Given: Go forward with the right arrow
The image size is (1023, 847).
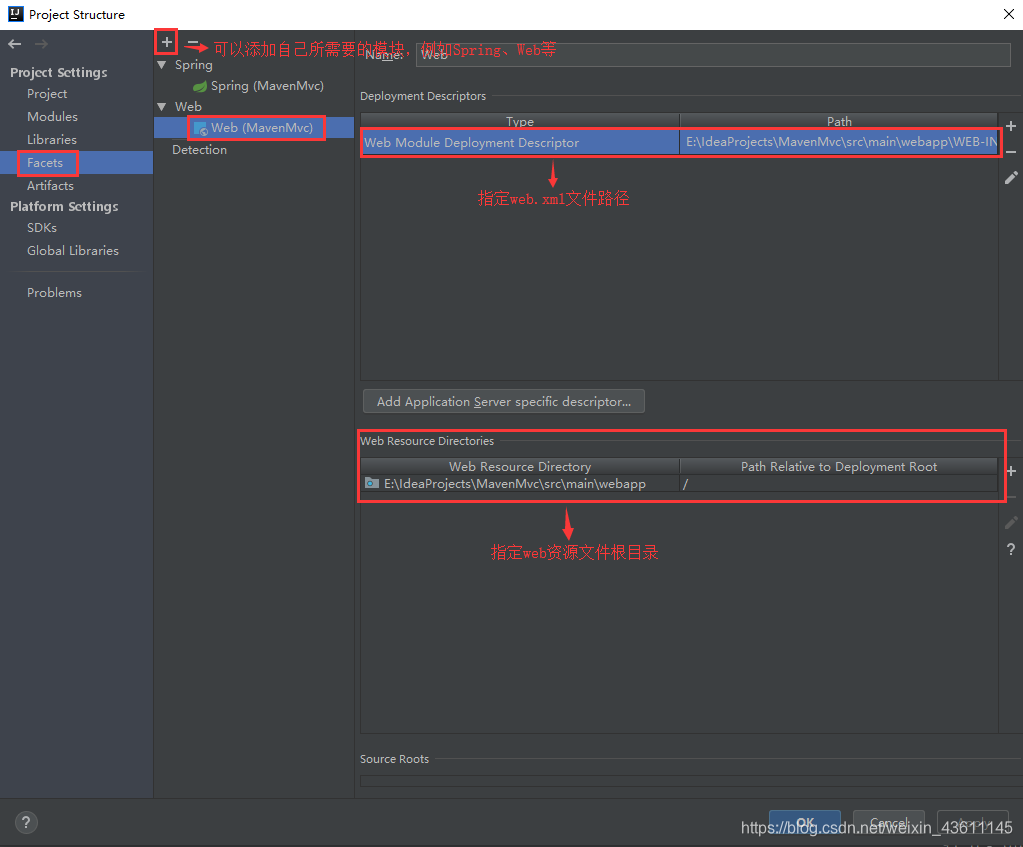Looking at the screenshot, I should tap(41, 44).
